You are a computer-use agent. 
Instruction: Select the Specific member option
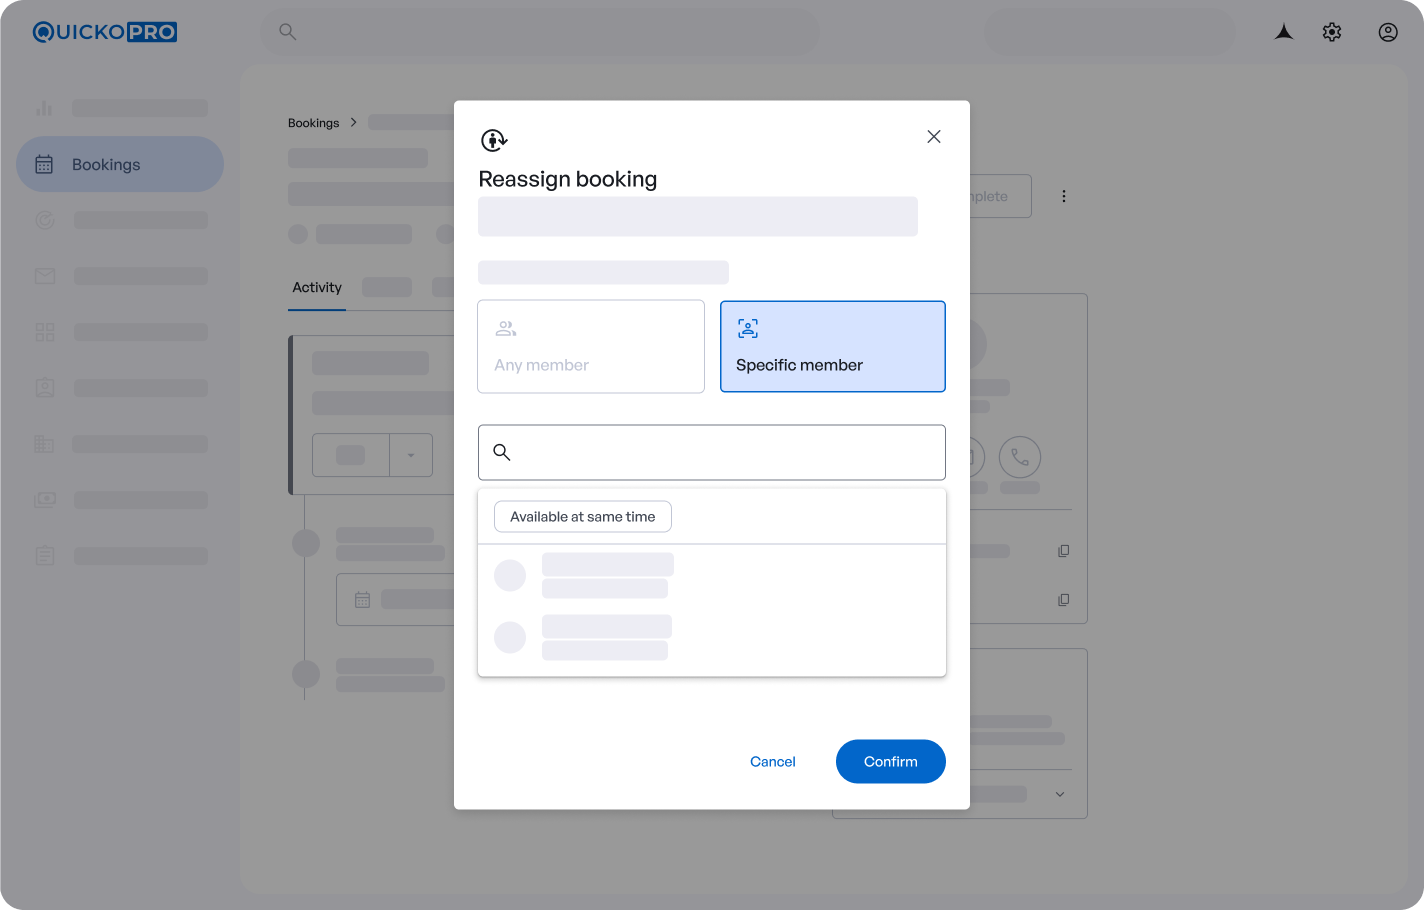(x=832, y=347)
